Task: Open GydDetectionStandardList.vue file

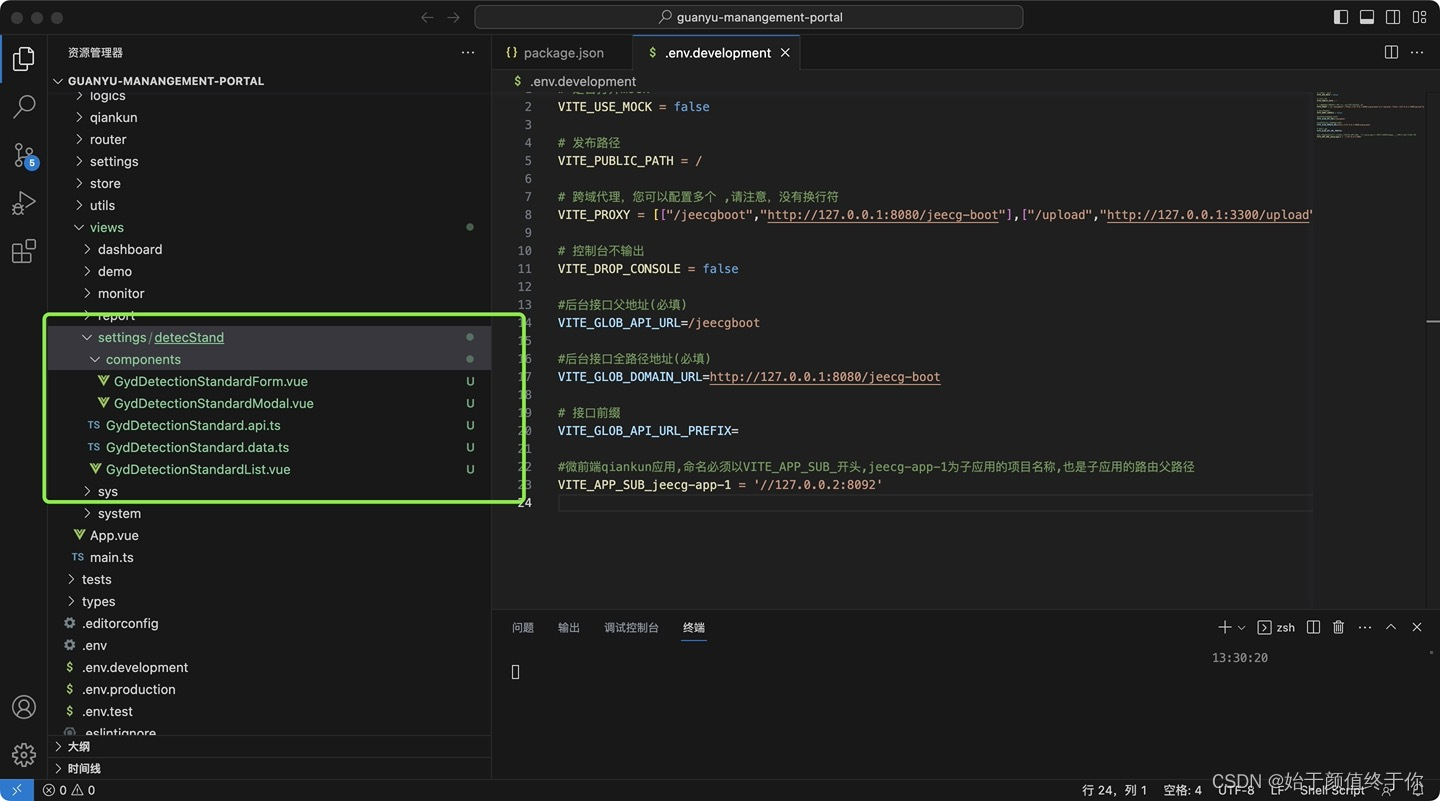Action: tap(270, 469)
